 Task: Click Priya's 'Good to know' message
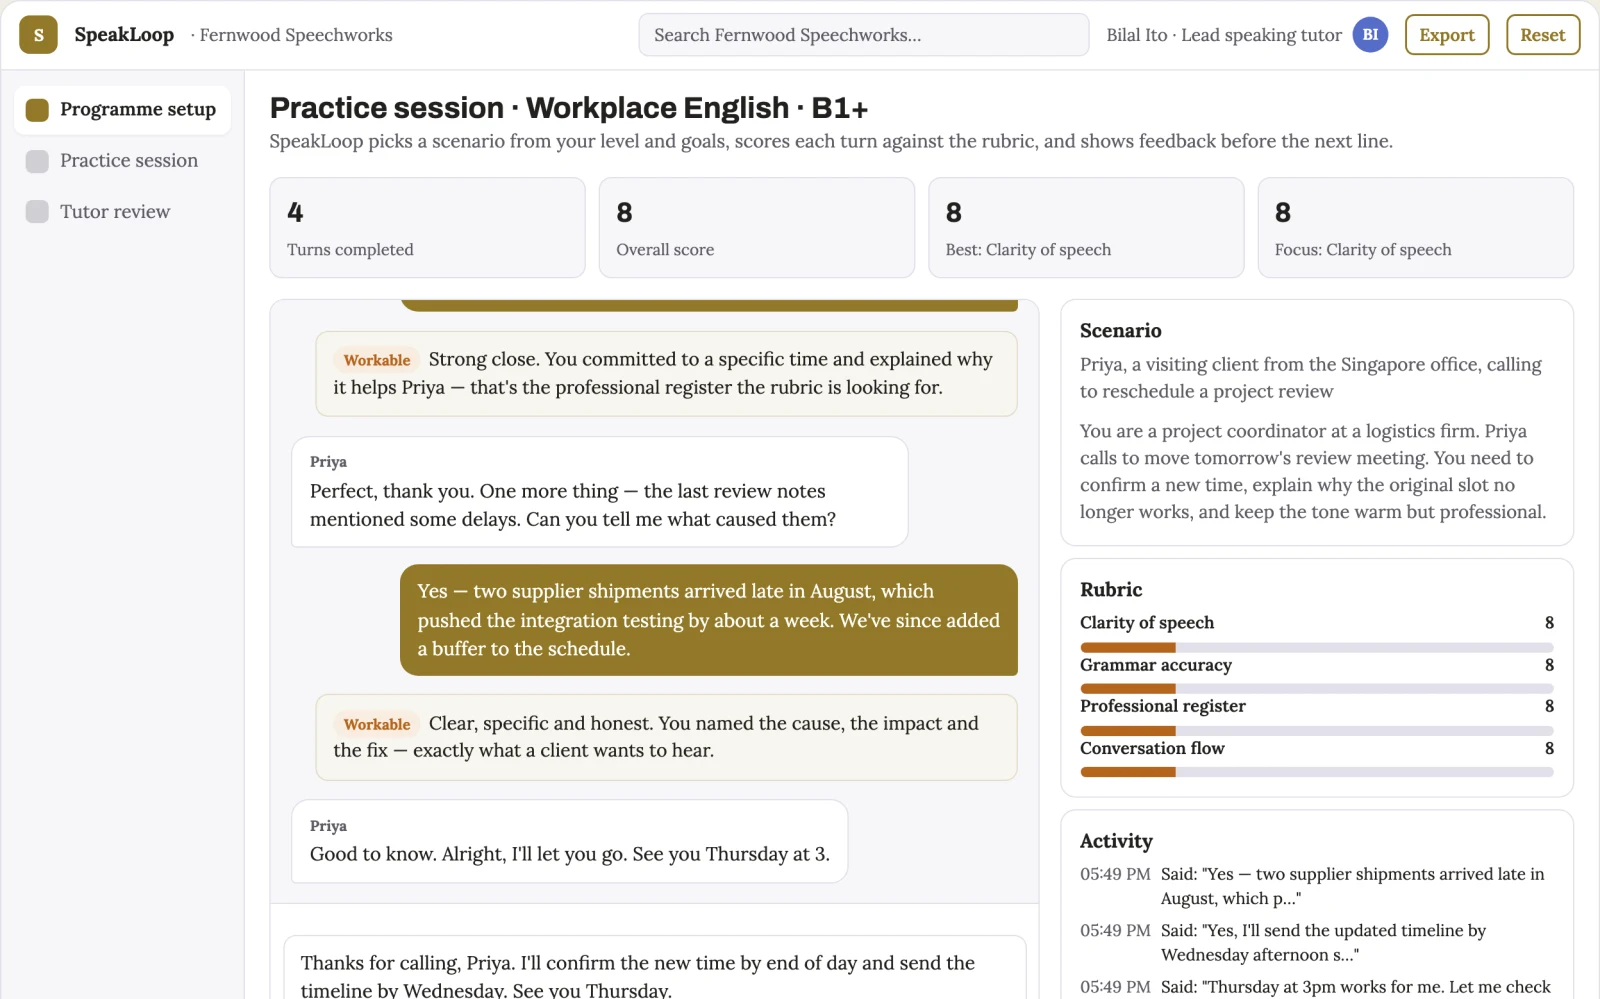coord(569,841)
